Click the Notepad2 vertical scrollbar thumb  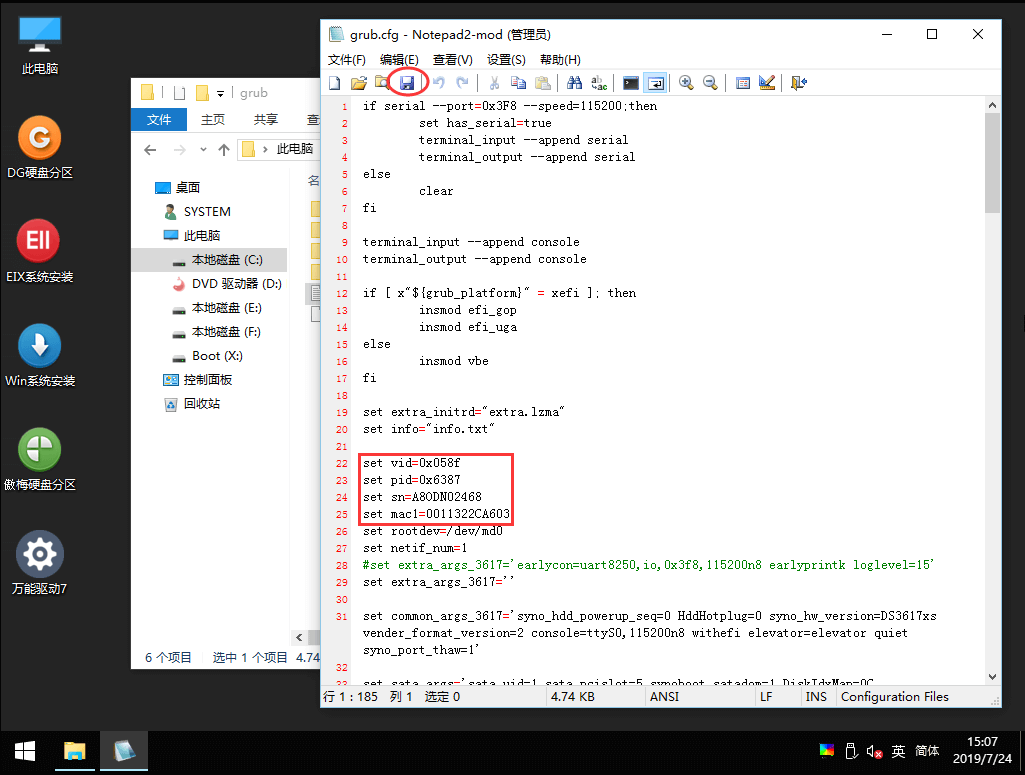coord(992,160)
